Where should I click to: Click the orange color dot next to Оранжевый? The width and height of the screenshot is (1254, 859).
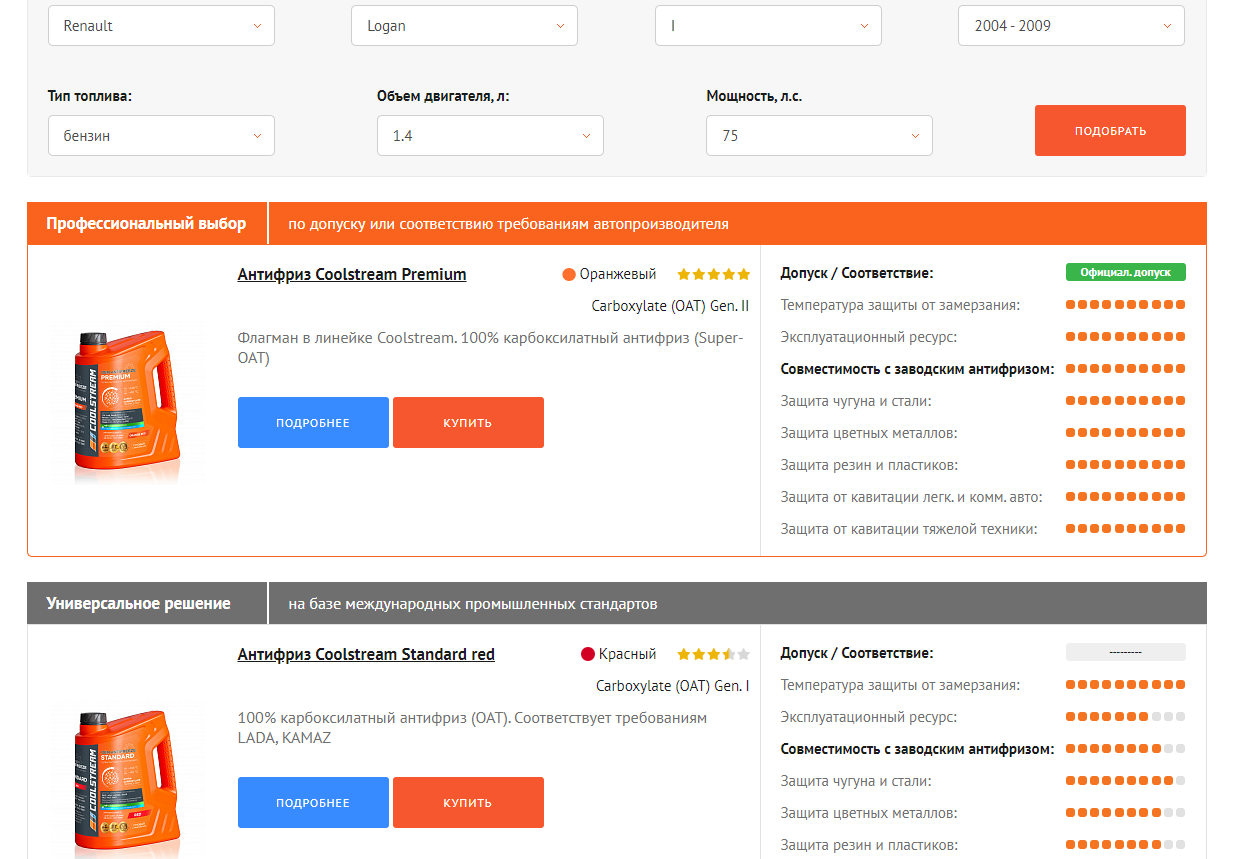(x=569, y=274)
